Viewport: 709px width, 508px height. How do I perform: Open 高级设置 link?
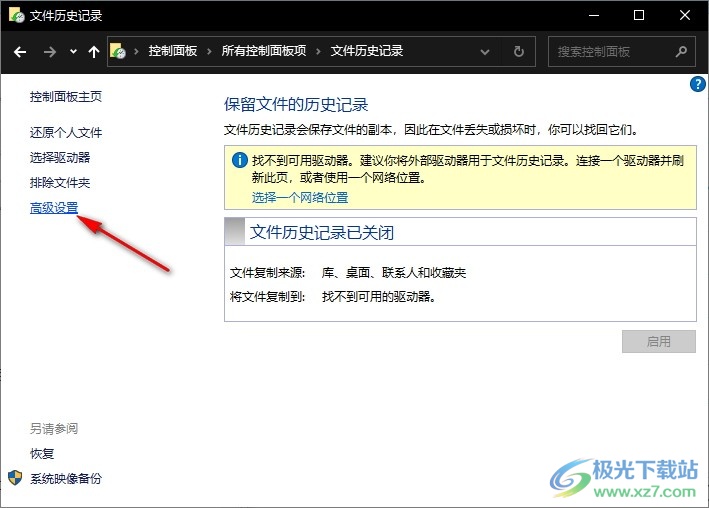tap(54, 208)
